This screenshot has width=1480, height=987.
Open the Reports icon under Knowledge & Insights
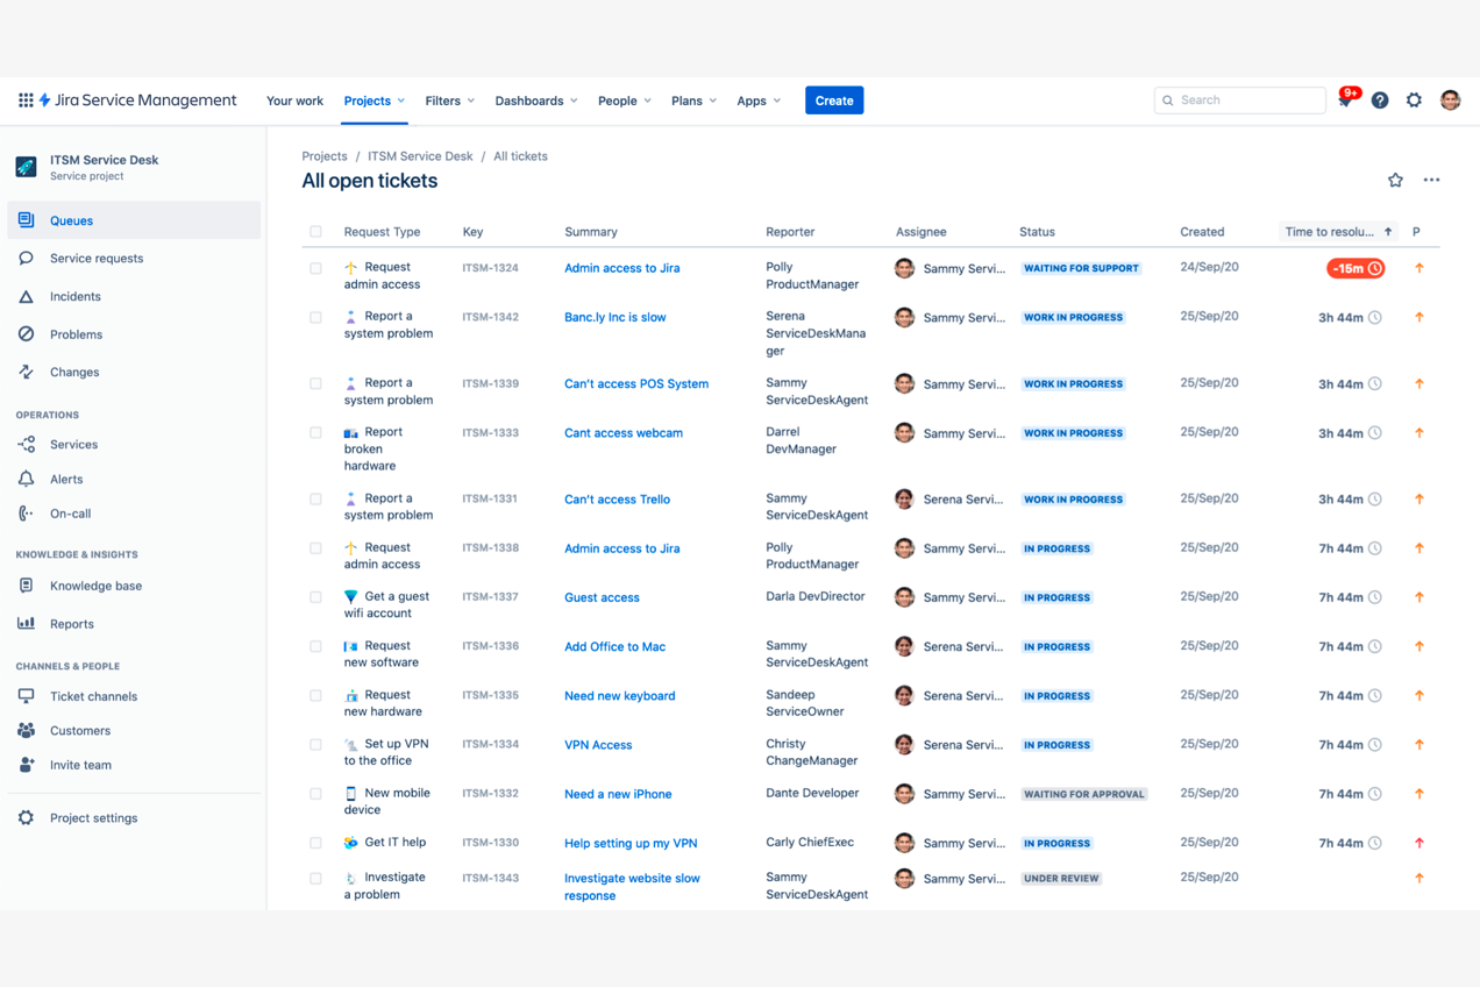(26, 623)
